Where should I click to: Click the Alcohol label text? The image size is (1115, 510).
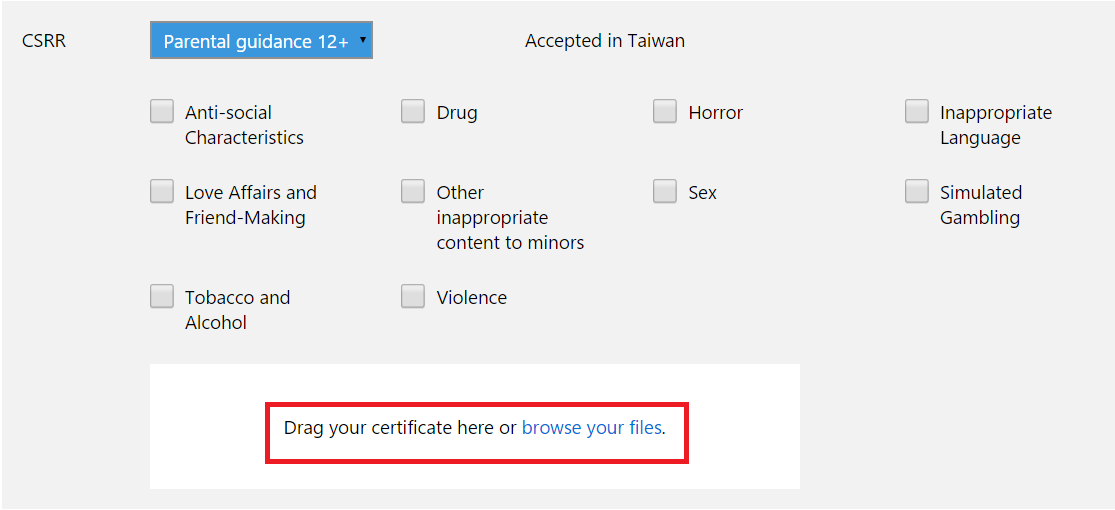215,323
